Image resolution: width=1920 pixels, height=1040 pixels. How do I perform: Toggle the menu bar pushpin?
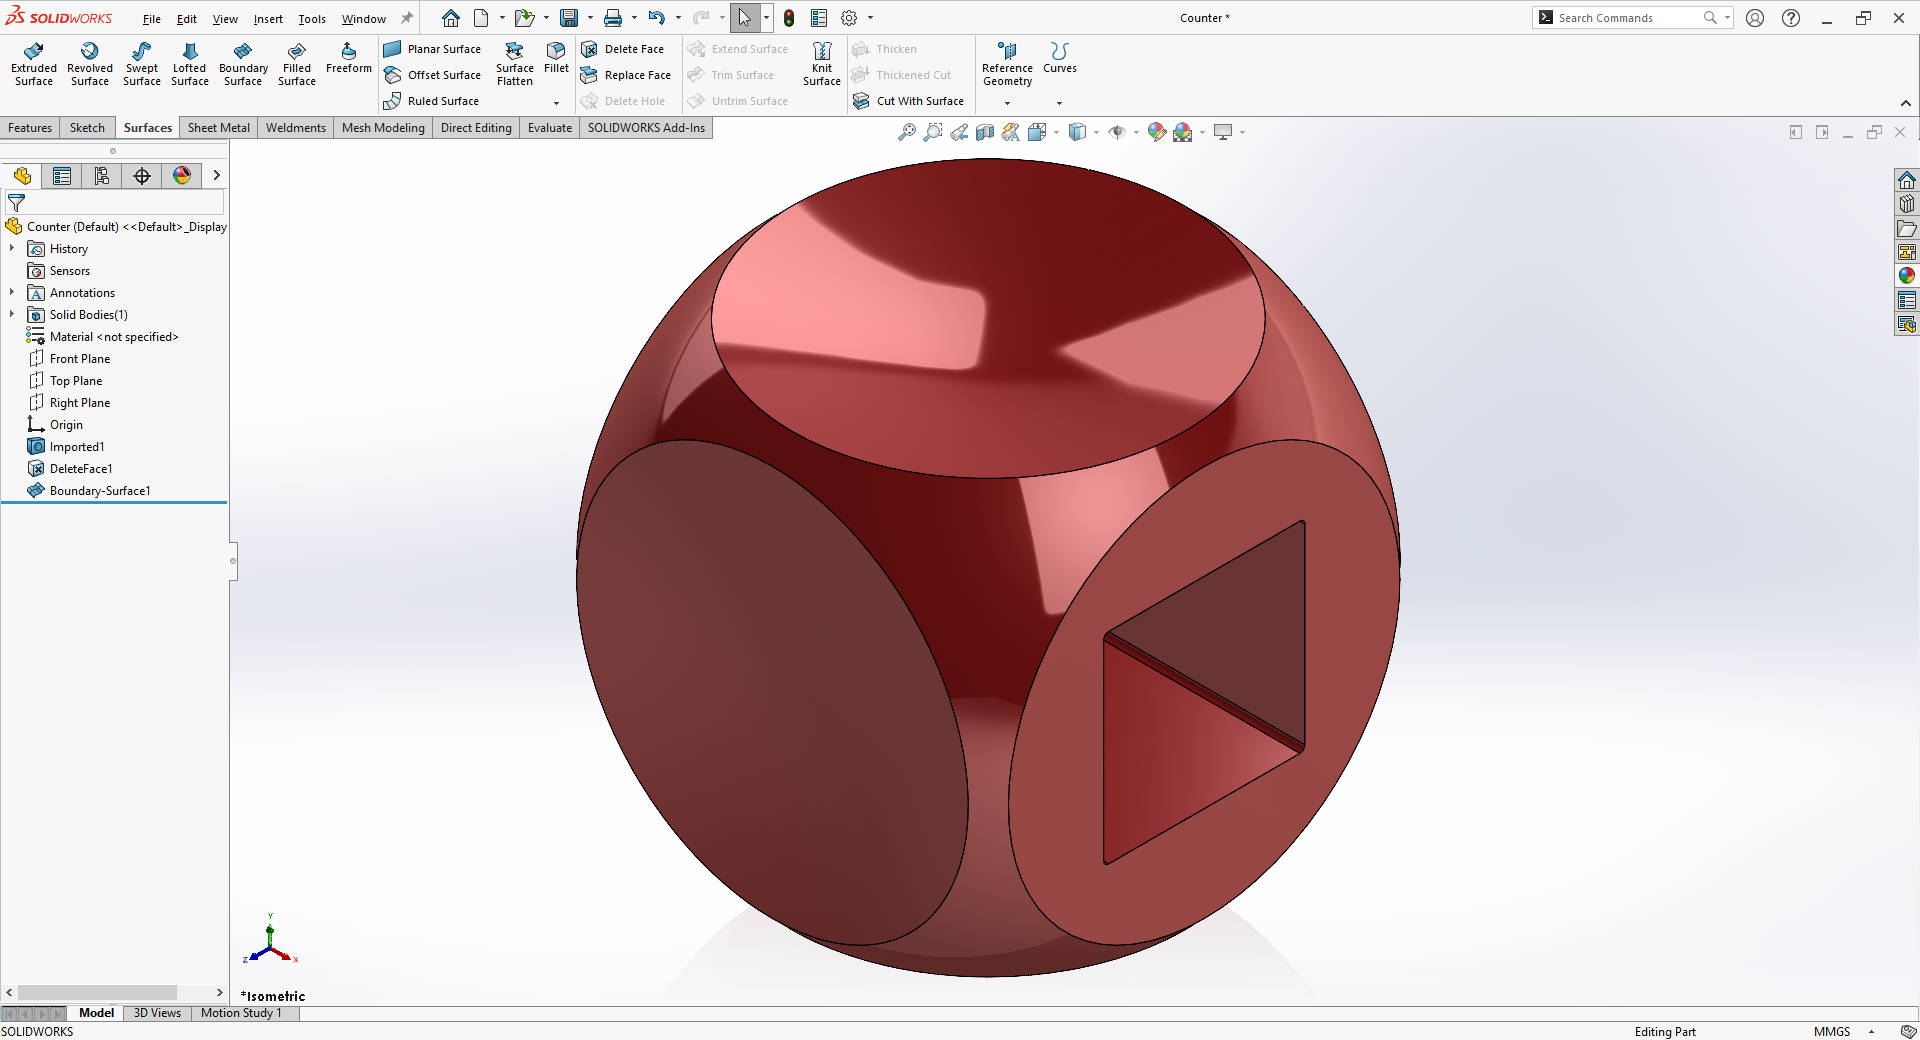[x=405, y=17]
